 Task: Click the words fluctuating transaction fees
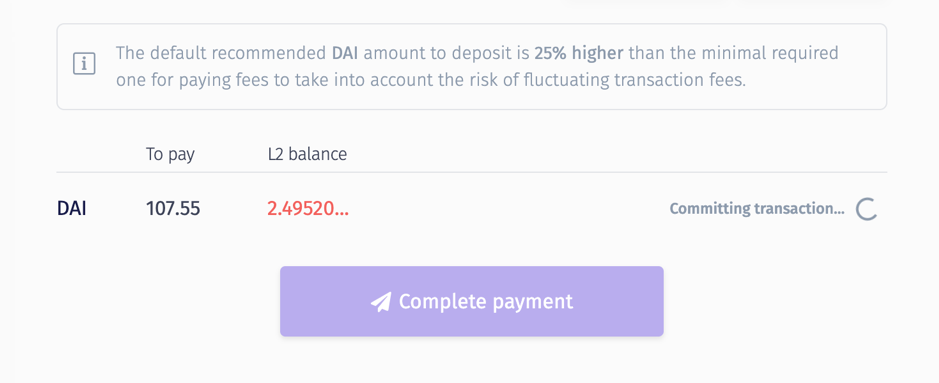(634, 80)
